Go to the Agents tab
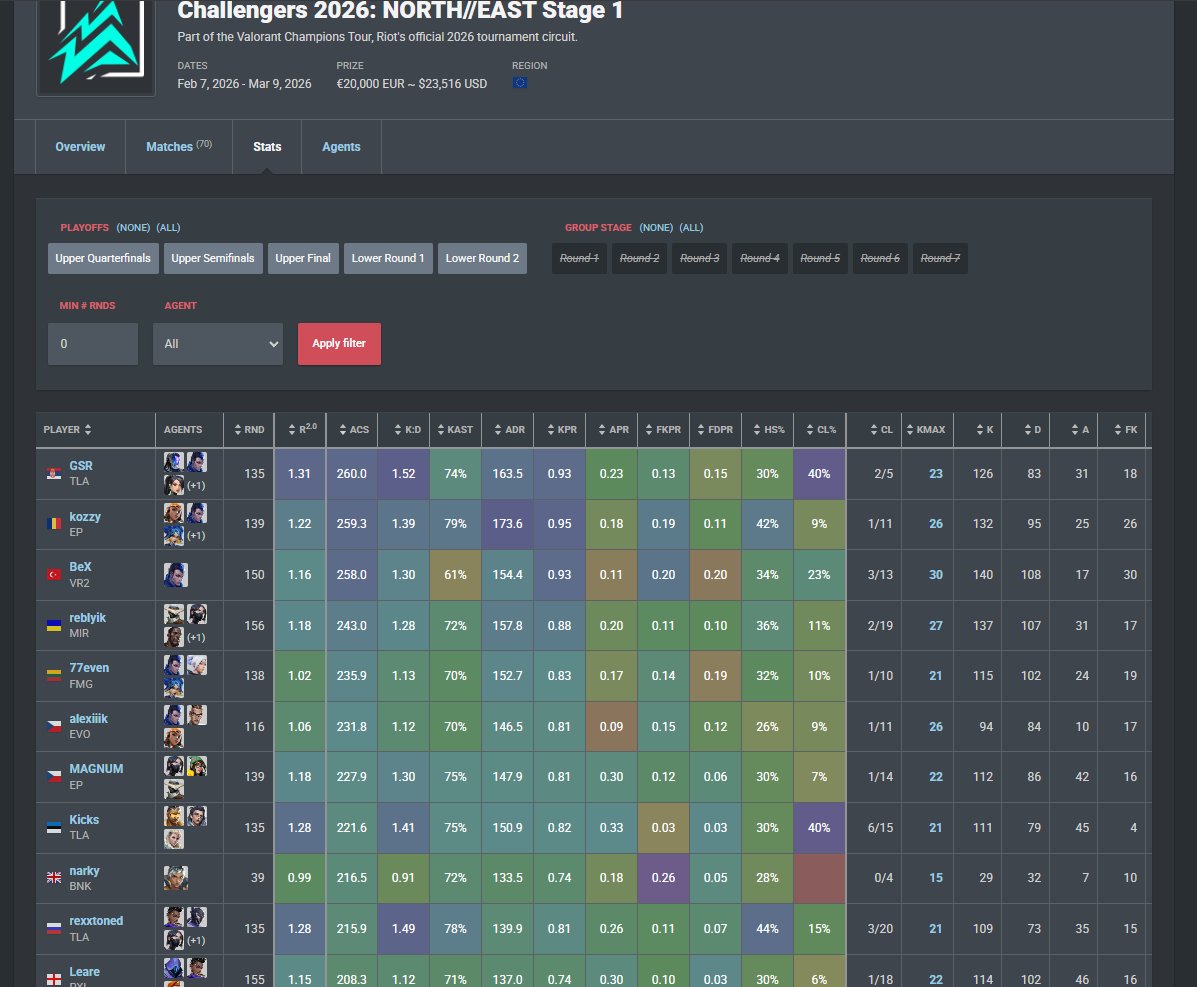This screenshot has height=987, width=1197. pos(341,147)
